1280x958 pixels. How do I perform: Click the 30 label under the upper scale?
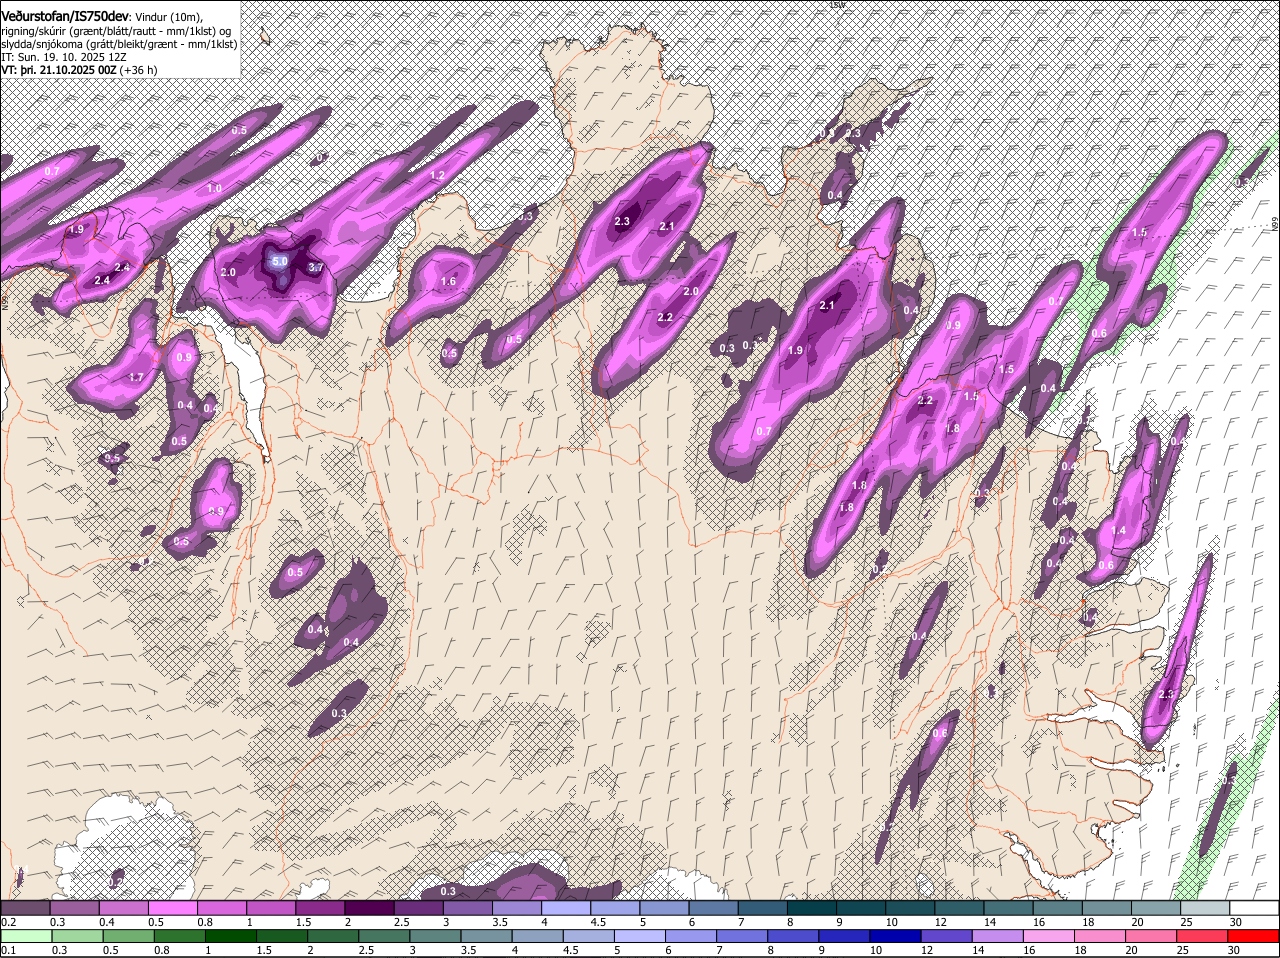pyautogui.click(x=1236, y=921)
